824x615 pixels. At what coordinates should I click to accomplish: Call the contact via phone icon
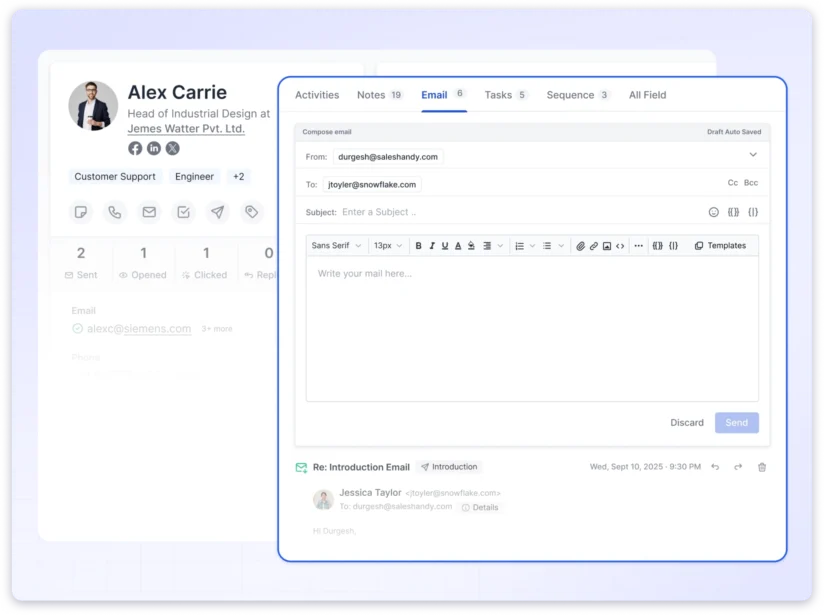pos(115,212)
